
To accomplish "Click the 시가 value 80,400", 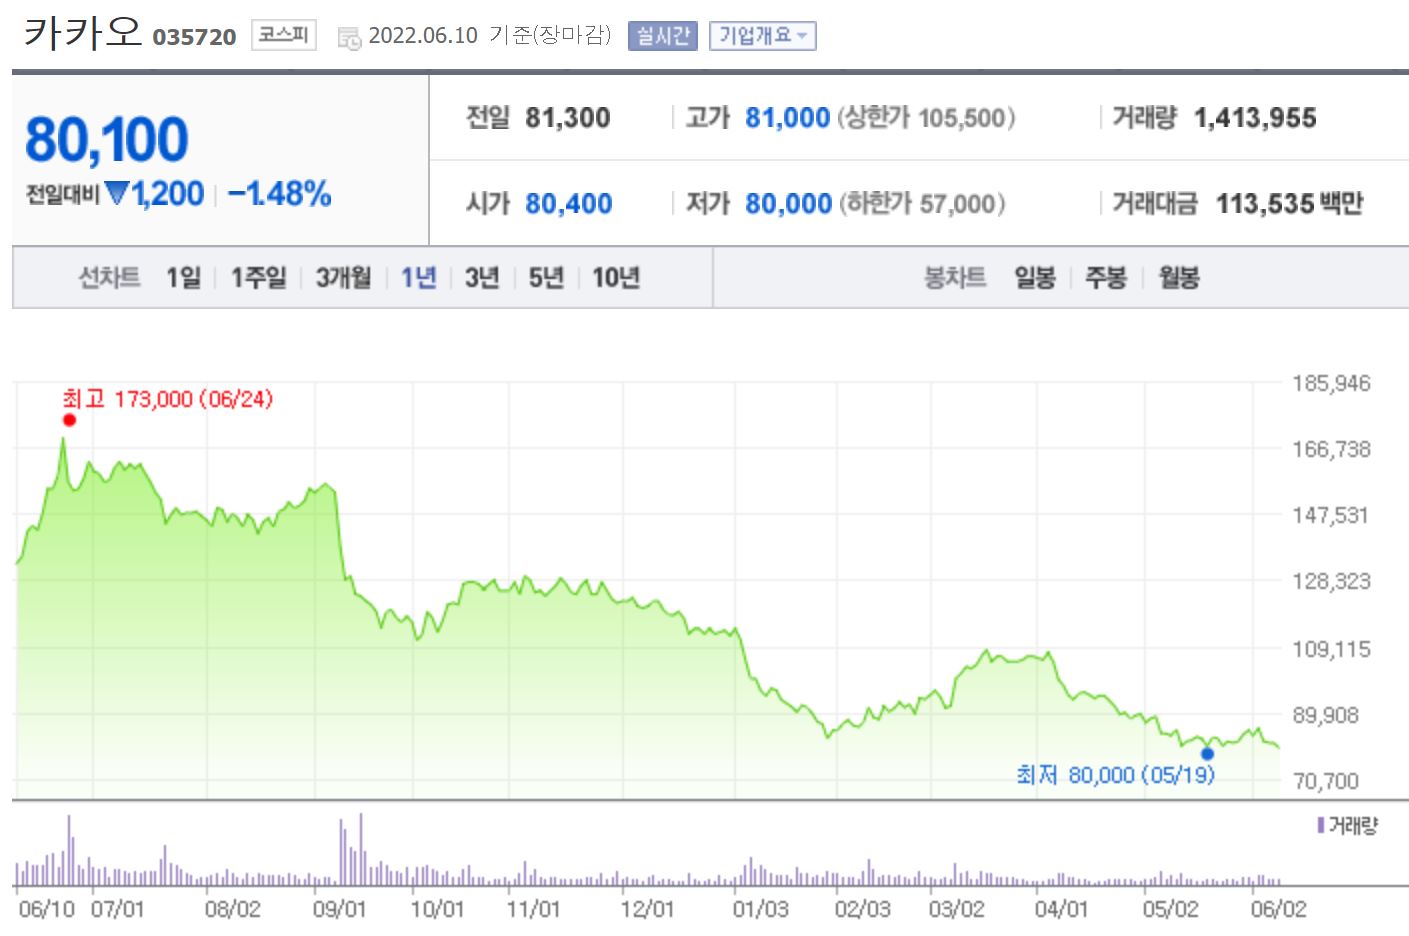I will [x=569, y=204].
